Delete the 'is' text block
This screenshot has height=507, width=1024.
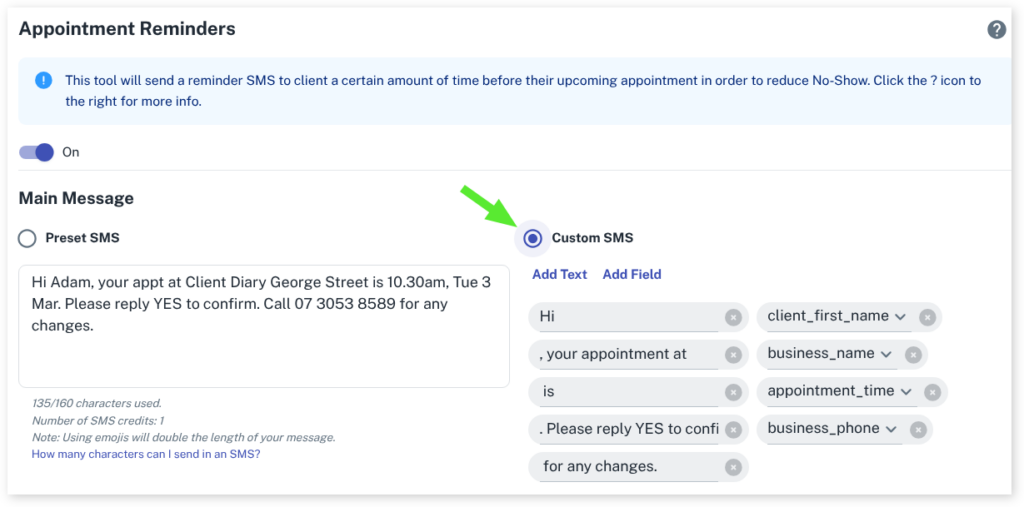pos(733,392)
